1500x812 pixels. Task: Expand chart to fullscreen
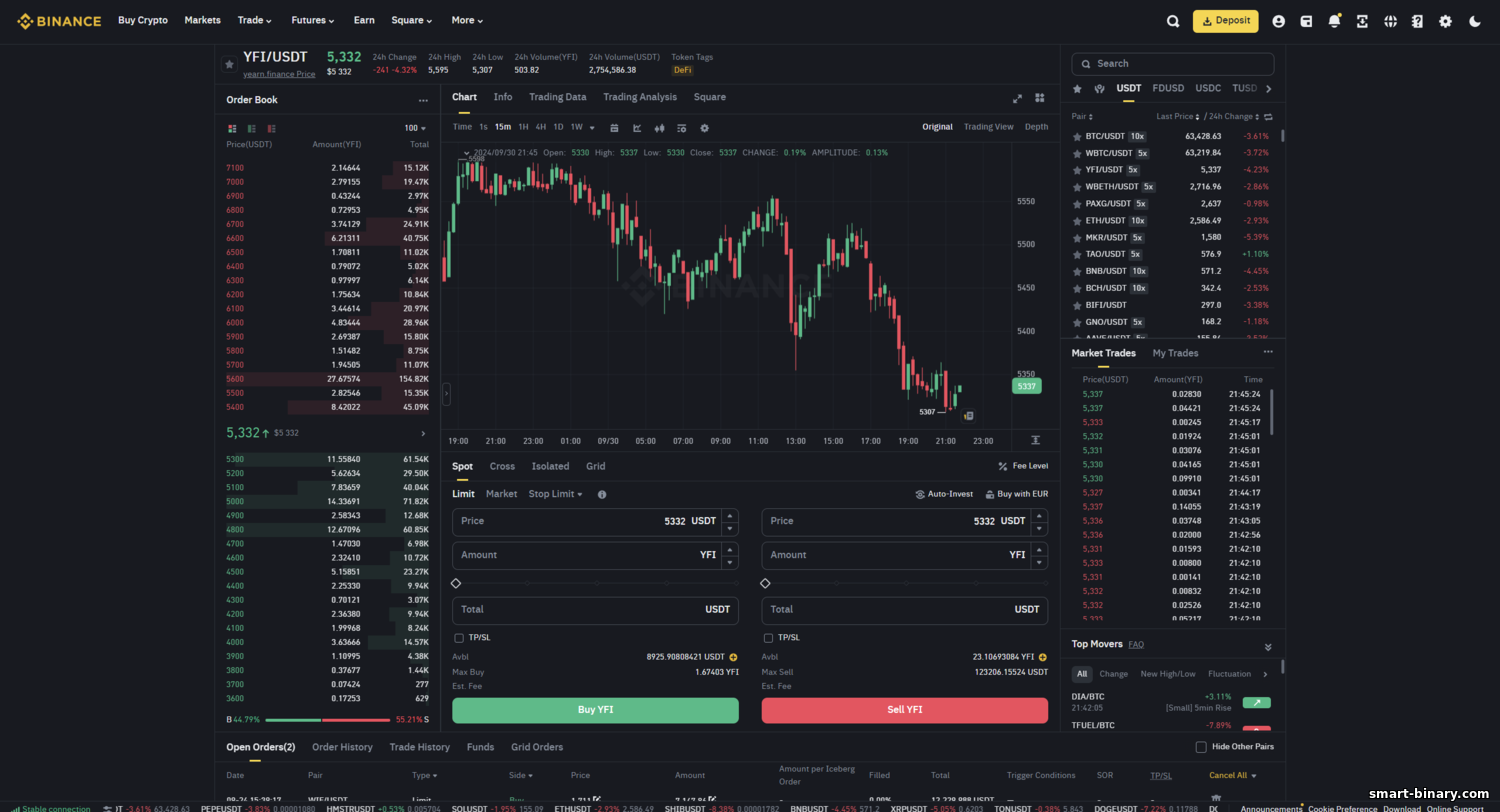(1018, 98)
